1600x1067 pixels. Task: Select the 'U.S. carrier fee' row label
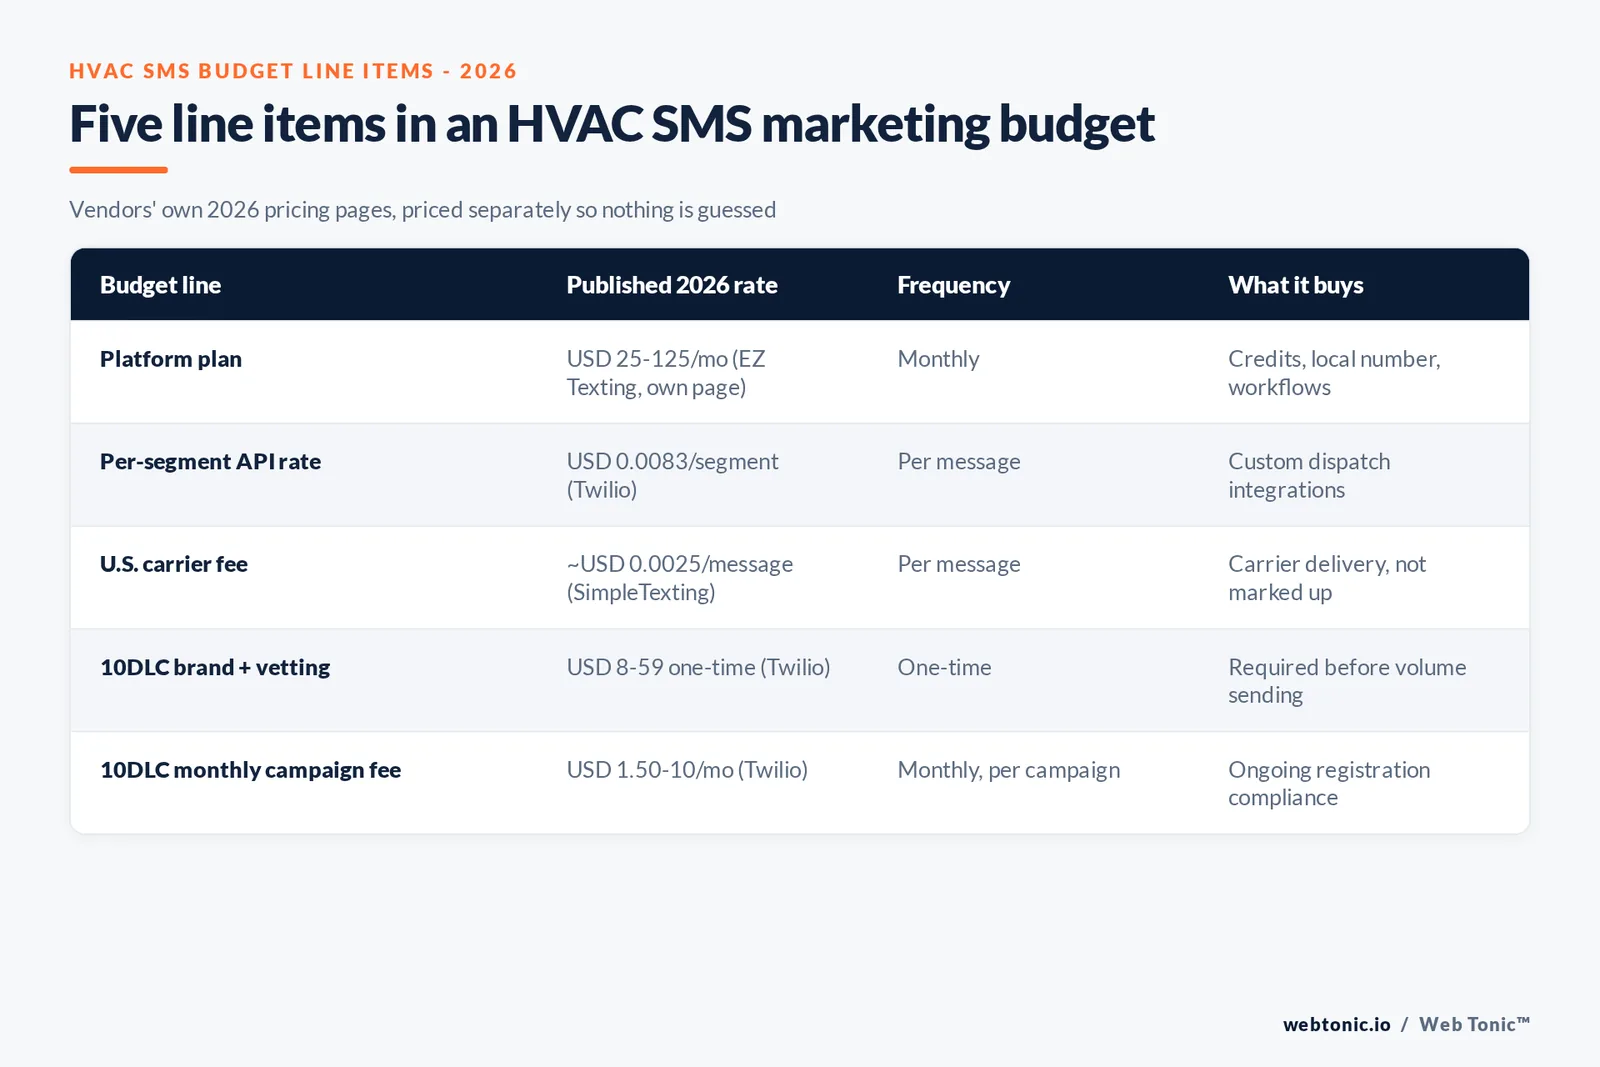(173, 564)
